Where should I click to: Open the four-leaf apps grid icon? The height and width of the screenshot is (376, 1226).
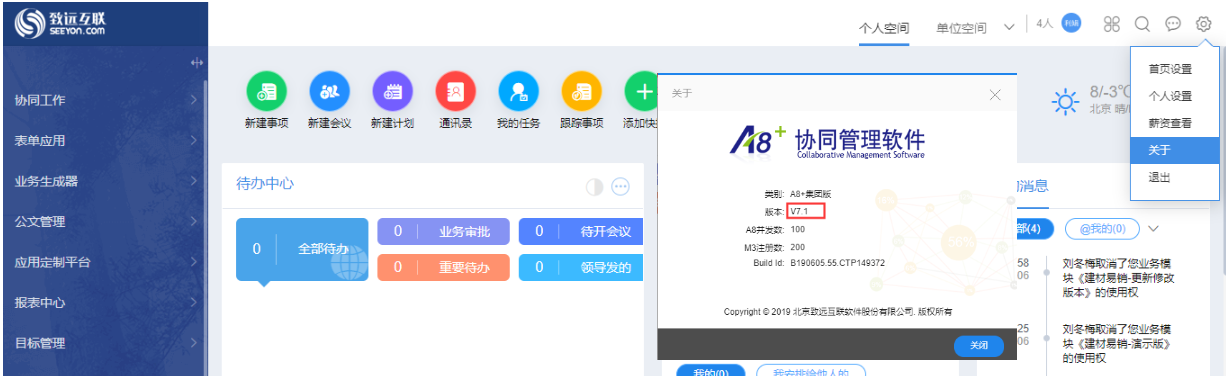click(x=1112, y=24)
